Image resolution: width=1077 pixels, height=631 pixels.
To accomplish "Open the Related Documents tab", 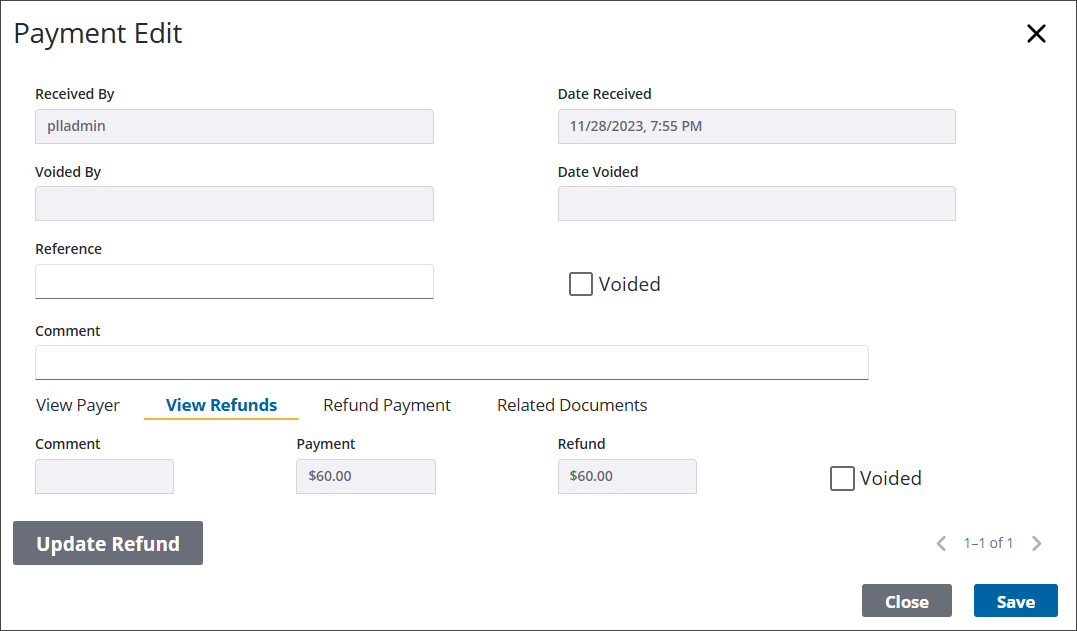I will click(572, 405).
